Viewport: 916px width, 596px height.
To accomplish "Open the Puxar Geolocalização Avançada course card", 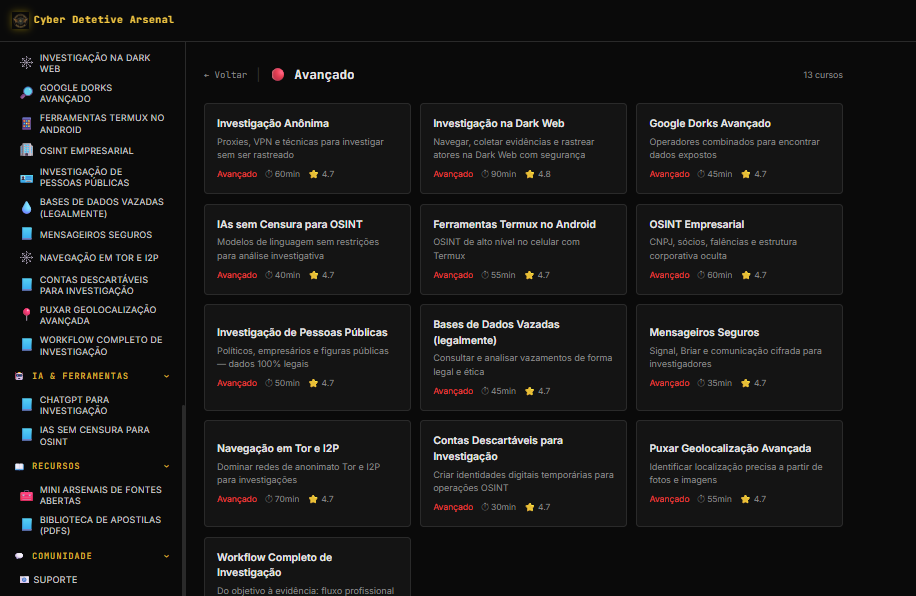I will 740,473.
